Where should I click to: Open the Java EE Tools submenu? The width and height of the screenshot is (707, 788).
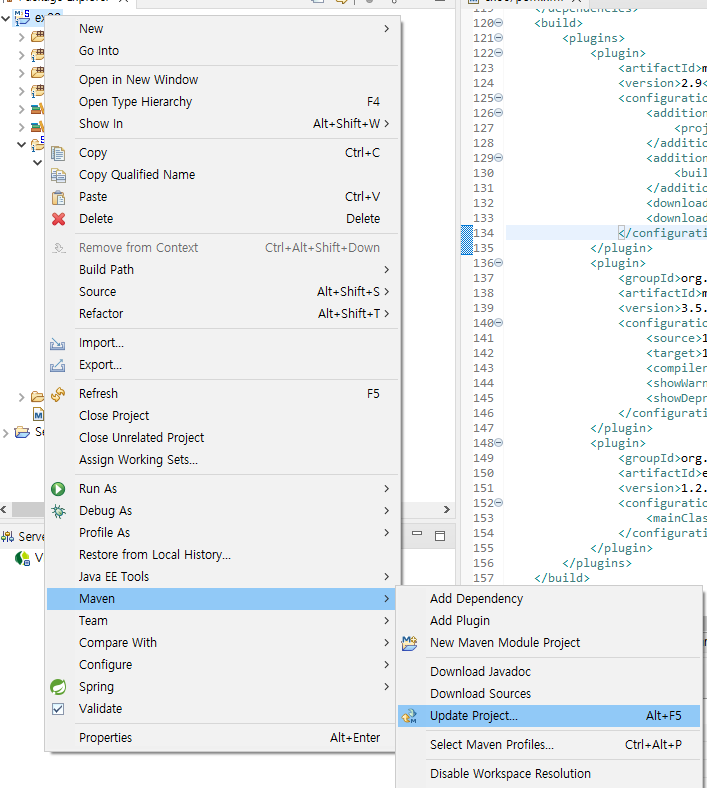pyautogui.click(x=222, y=577)
